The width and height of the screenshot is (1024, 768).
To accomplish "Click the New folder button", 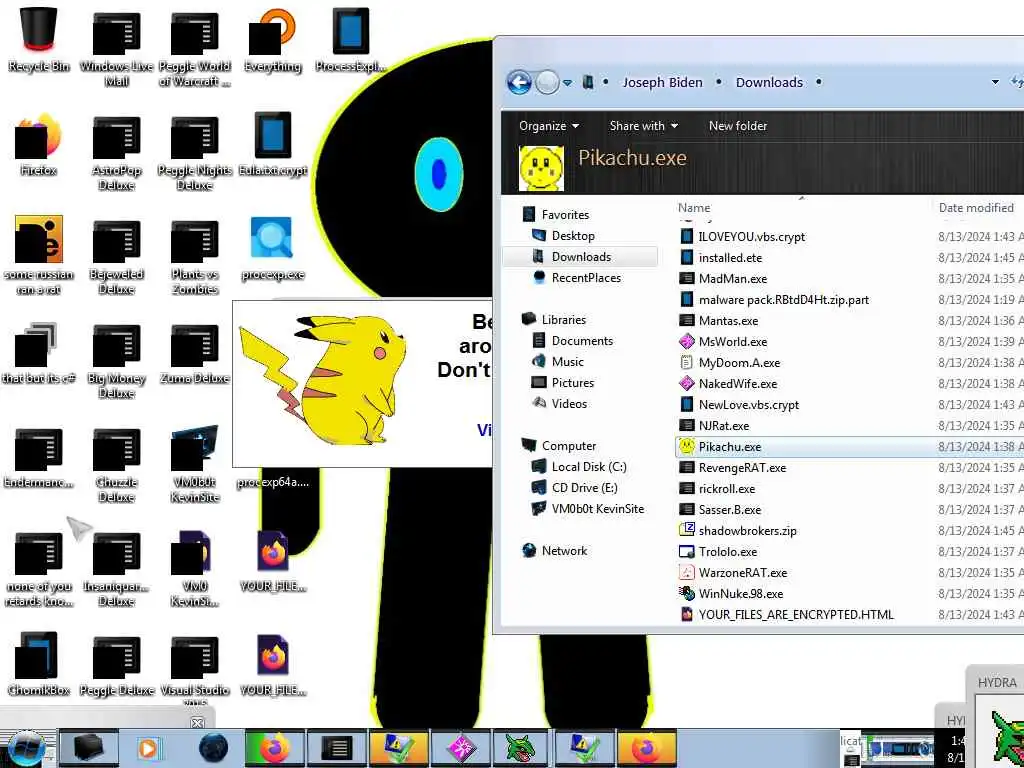I will (x=737, y=126).
